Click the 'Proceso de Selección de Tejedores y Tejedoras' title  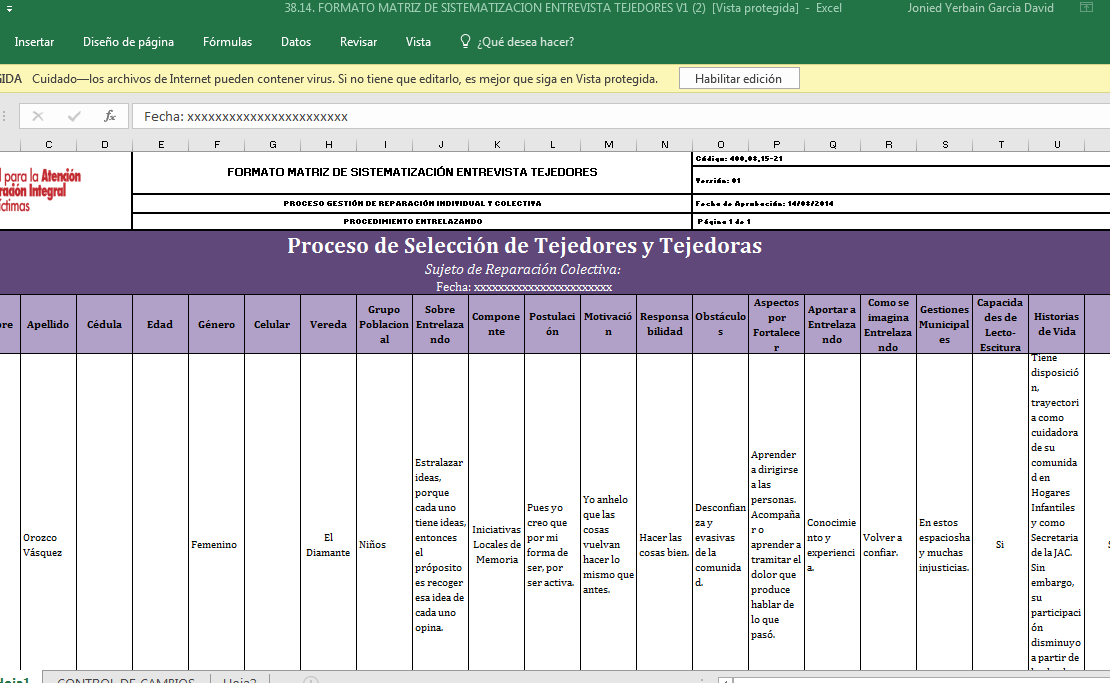[x=525, y=246]
